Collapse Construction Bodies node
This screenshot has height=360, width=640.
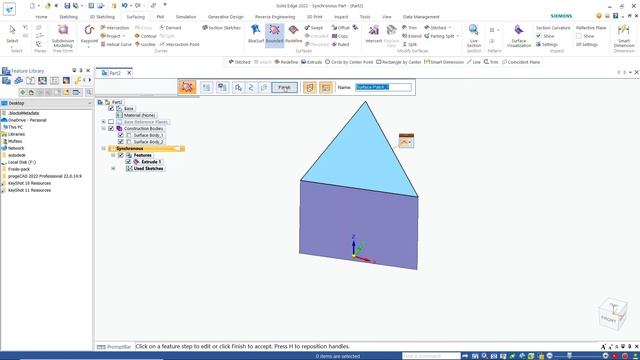click(x=104, y=128)
